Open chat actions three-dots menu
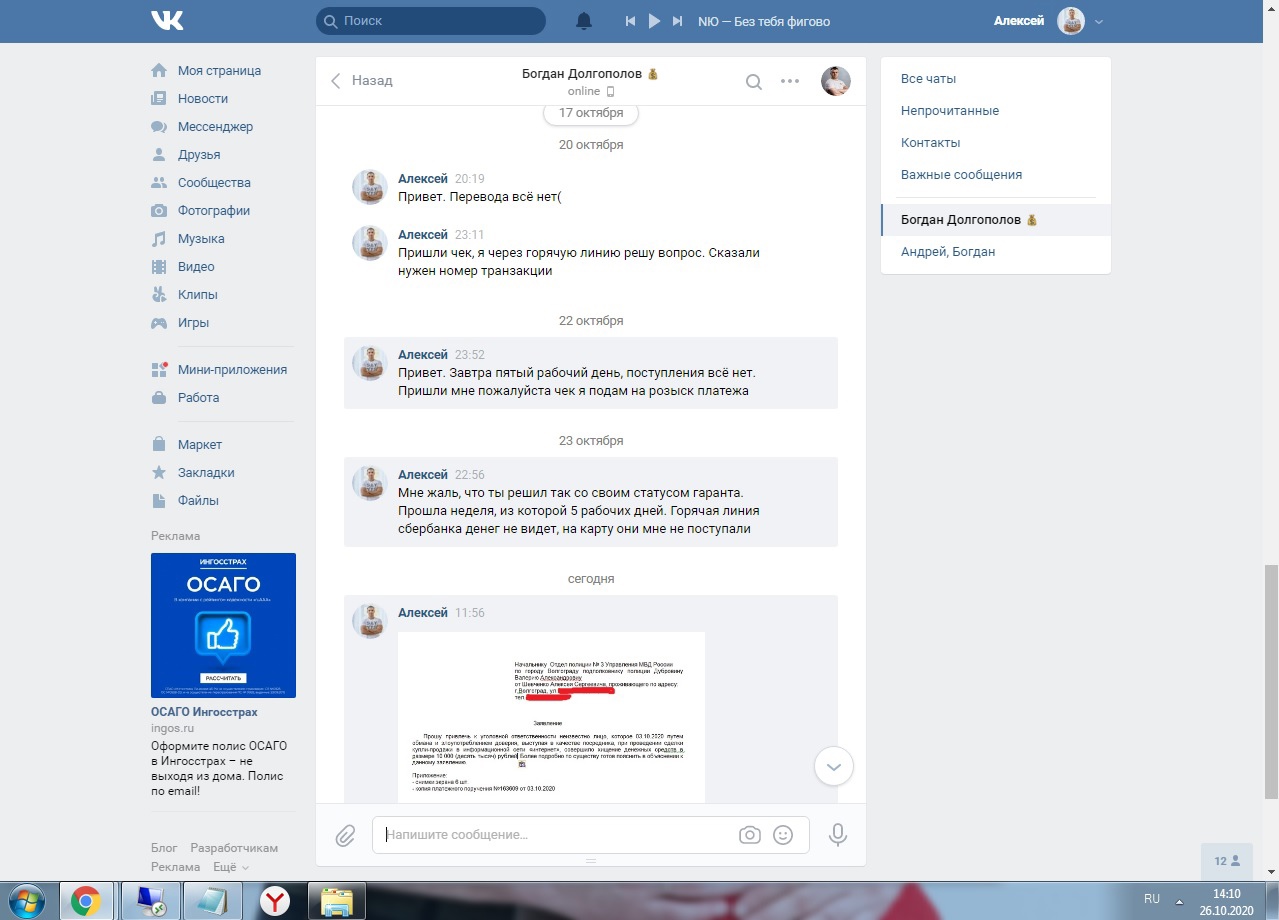 point(790,82)
